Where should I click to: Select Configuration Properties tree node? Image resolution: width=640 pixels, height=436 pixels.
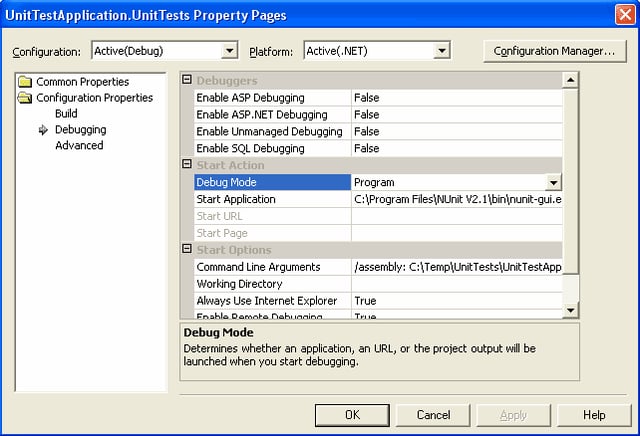[94, 98]
